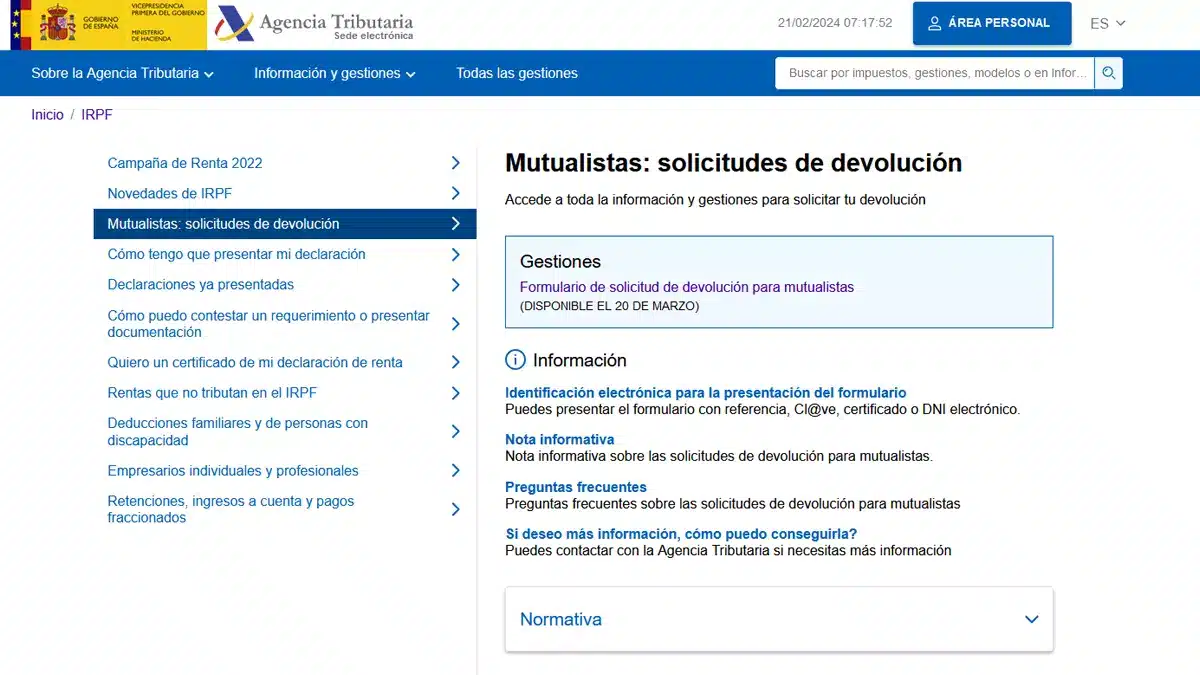This screenshot has width=1200, height=675.
Task: Open Formulario de solicitud de devolución link
Action: [687, 287]
